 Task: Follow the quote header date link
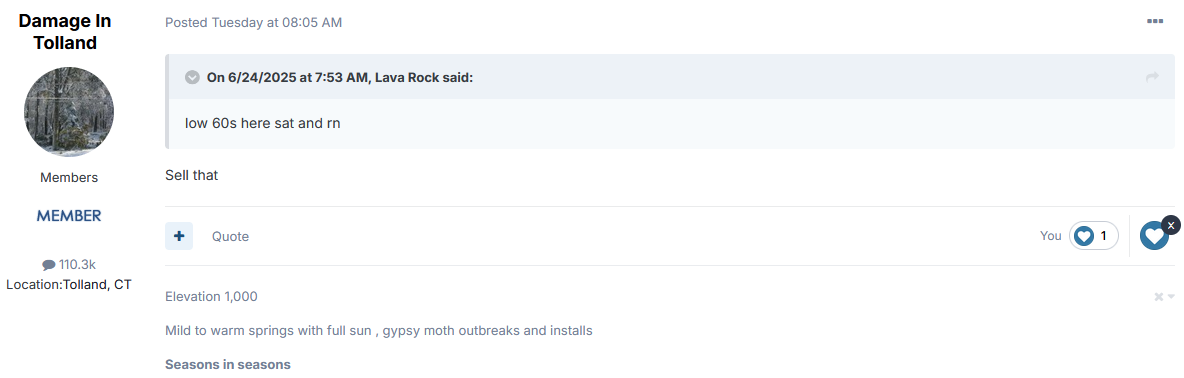click(x=339, y=77)
